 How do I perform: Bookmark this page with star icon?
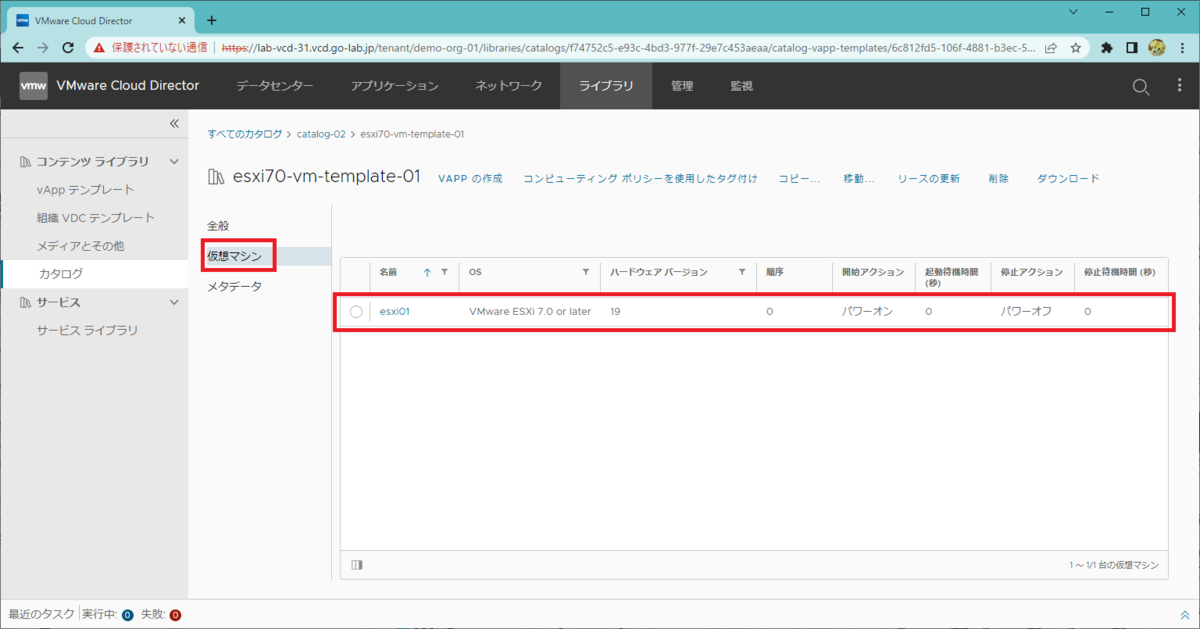[x=1076, y=47]
